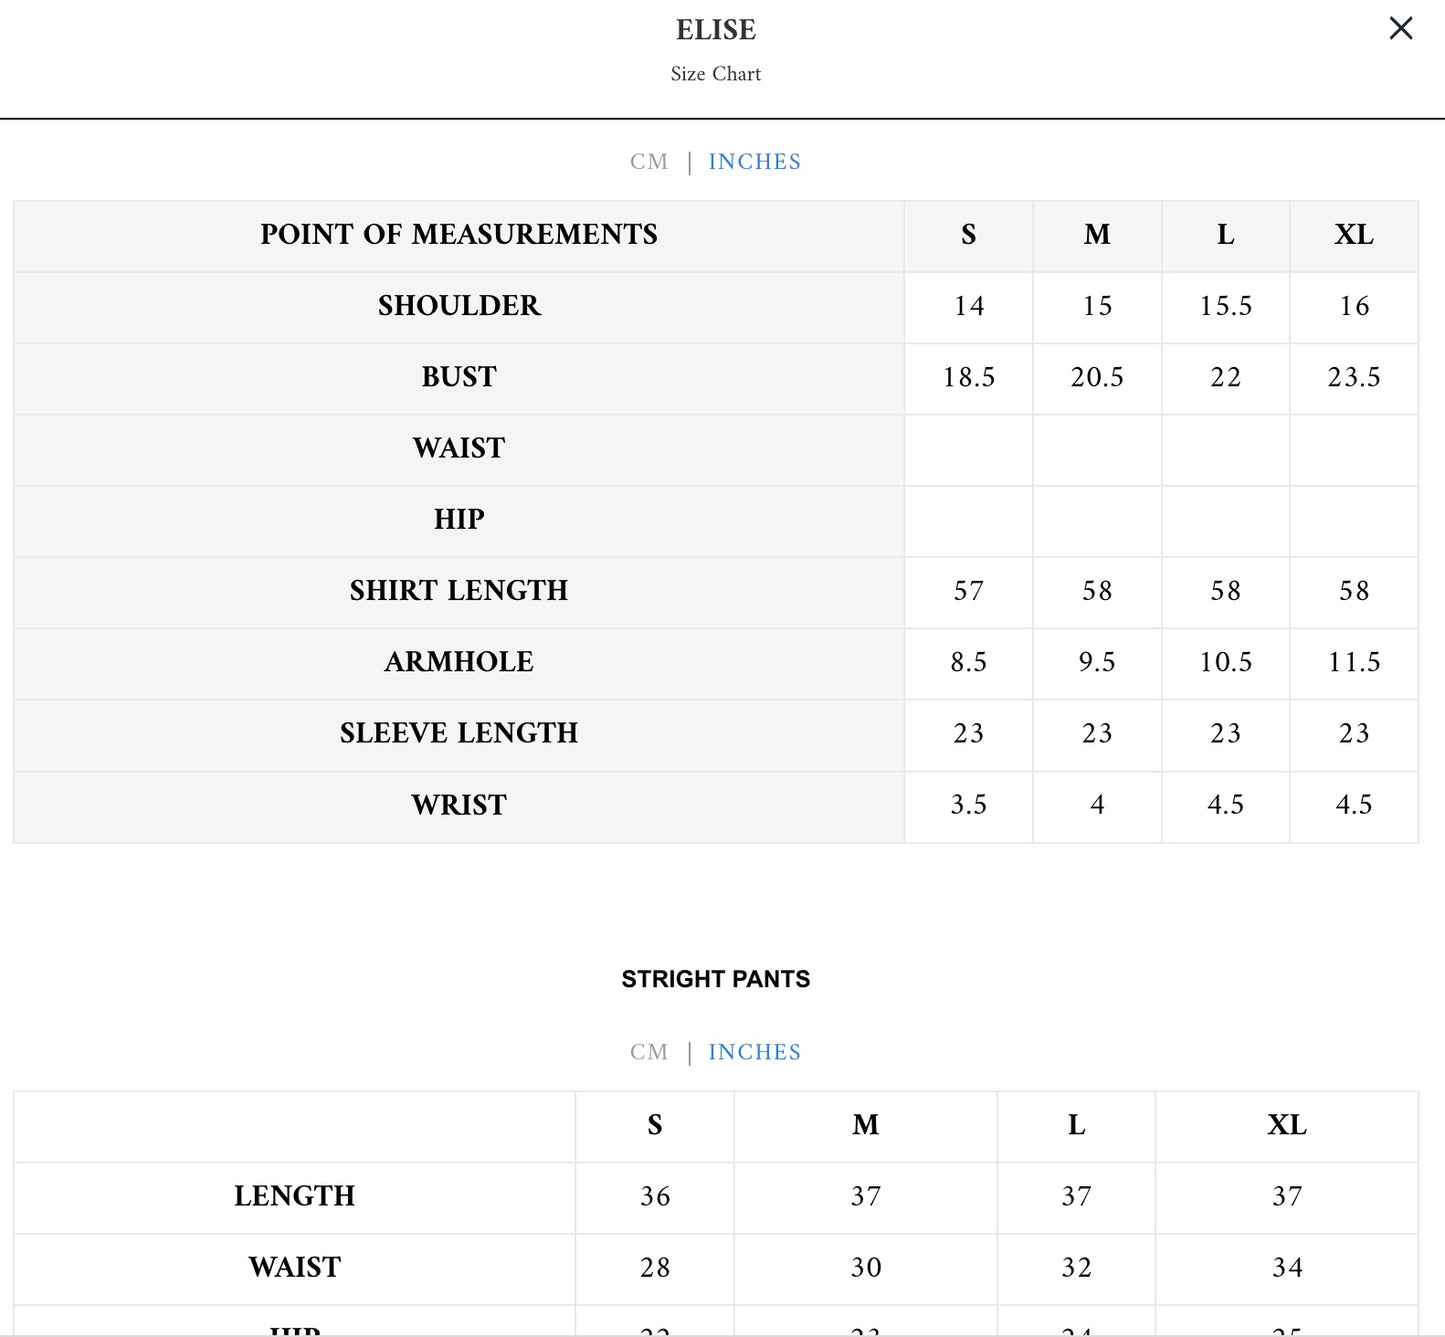
Task: Switch the Stright Pants chart to CM
Action: (649, 1052)
